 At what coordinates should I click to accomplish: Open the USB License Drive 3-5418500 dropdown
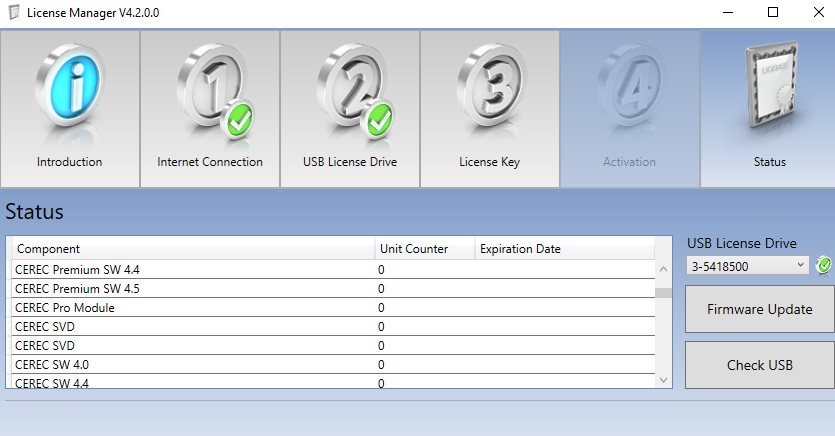(x=748, y=266)
